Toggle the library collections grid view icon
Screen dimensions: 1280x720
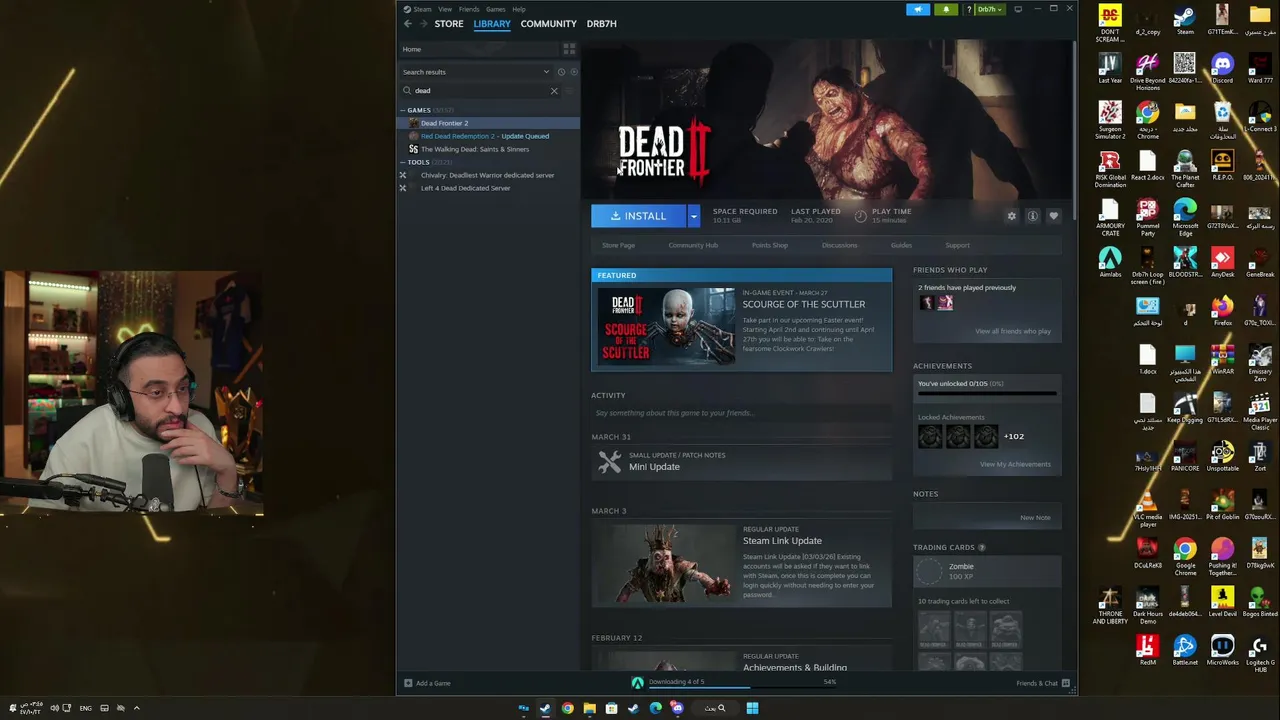[x=569, y=49]
